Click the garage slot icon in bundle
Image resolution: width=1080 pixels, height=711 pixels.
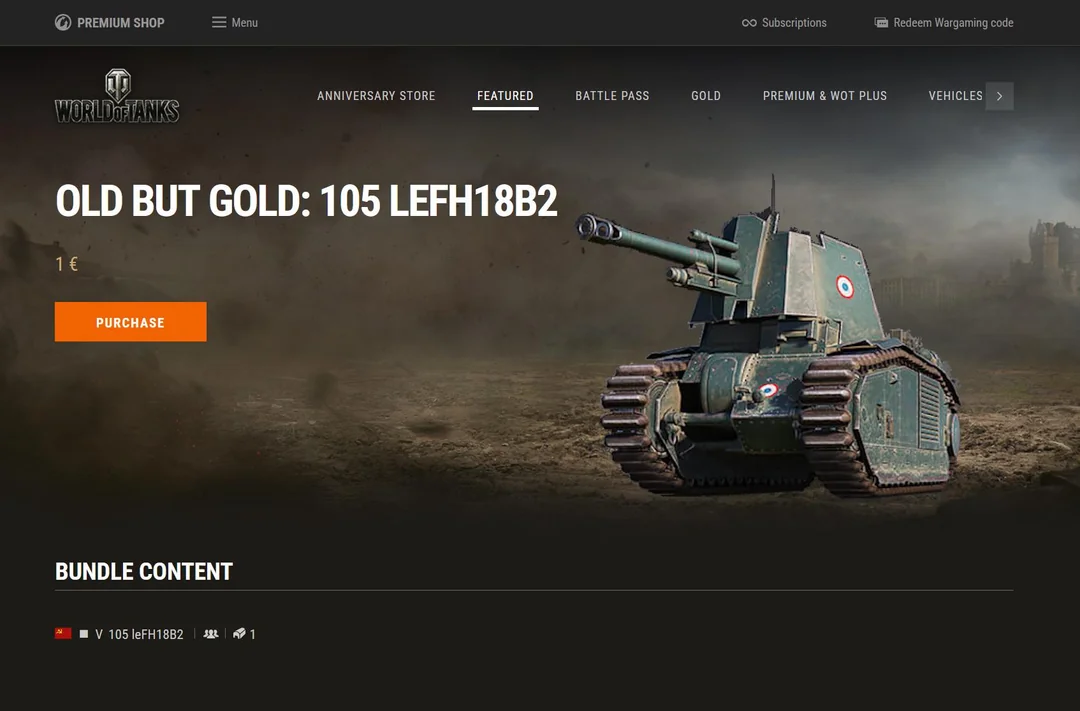(x=239, y=634)
